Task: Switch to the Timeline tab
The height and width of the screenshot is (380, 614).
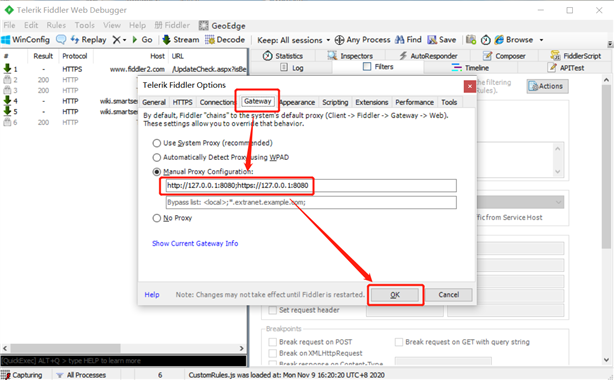Action: point(470,68)
